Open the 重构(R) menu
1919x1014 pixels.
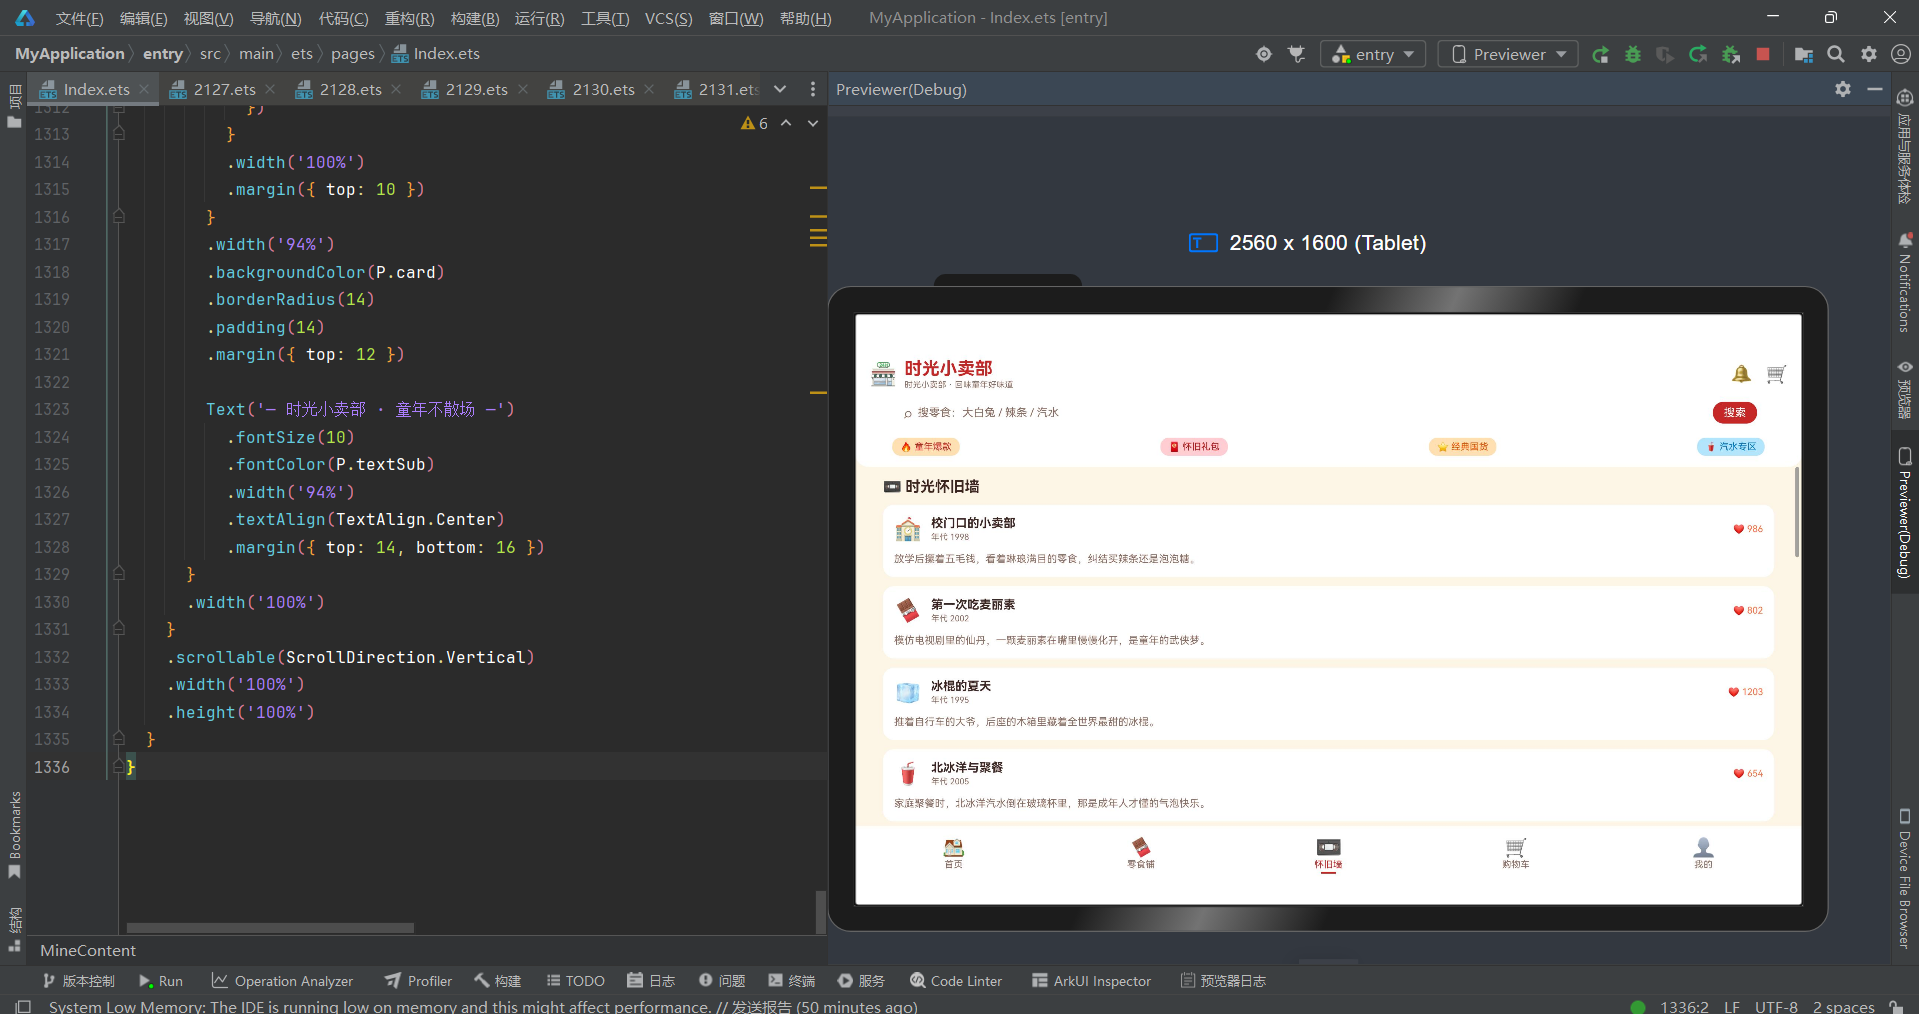point(409,18)
